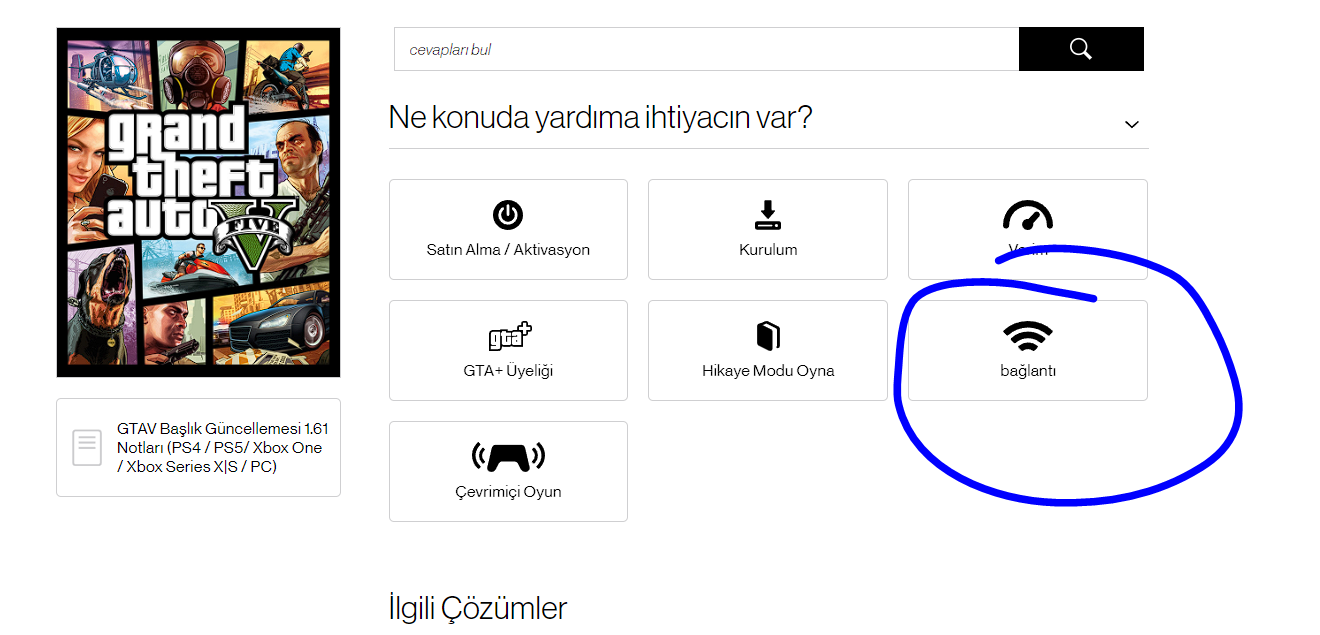The height and width of the screenshot is (635, 1320).
Task: Select the 'Hikaye Modu Oyna' text label
Action: 768,371
